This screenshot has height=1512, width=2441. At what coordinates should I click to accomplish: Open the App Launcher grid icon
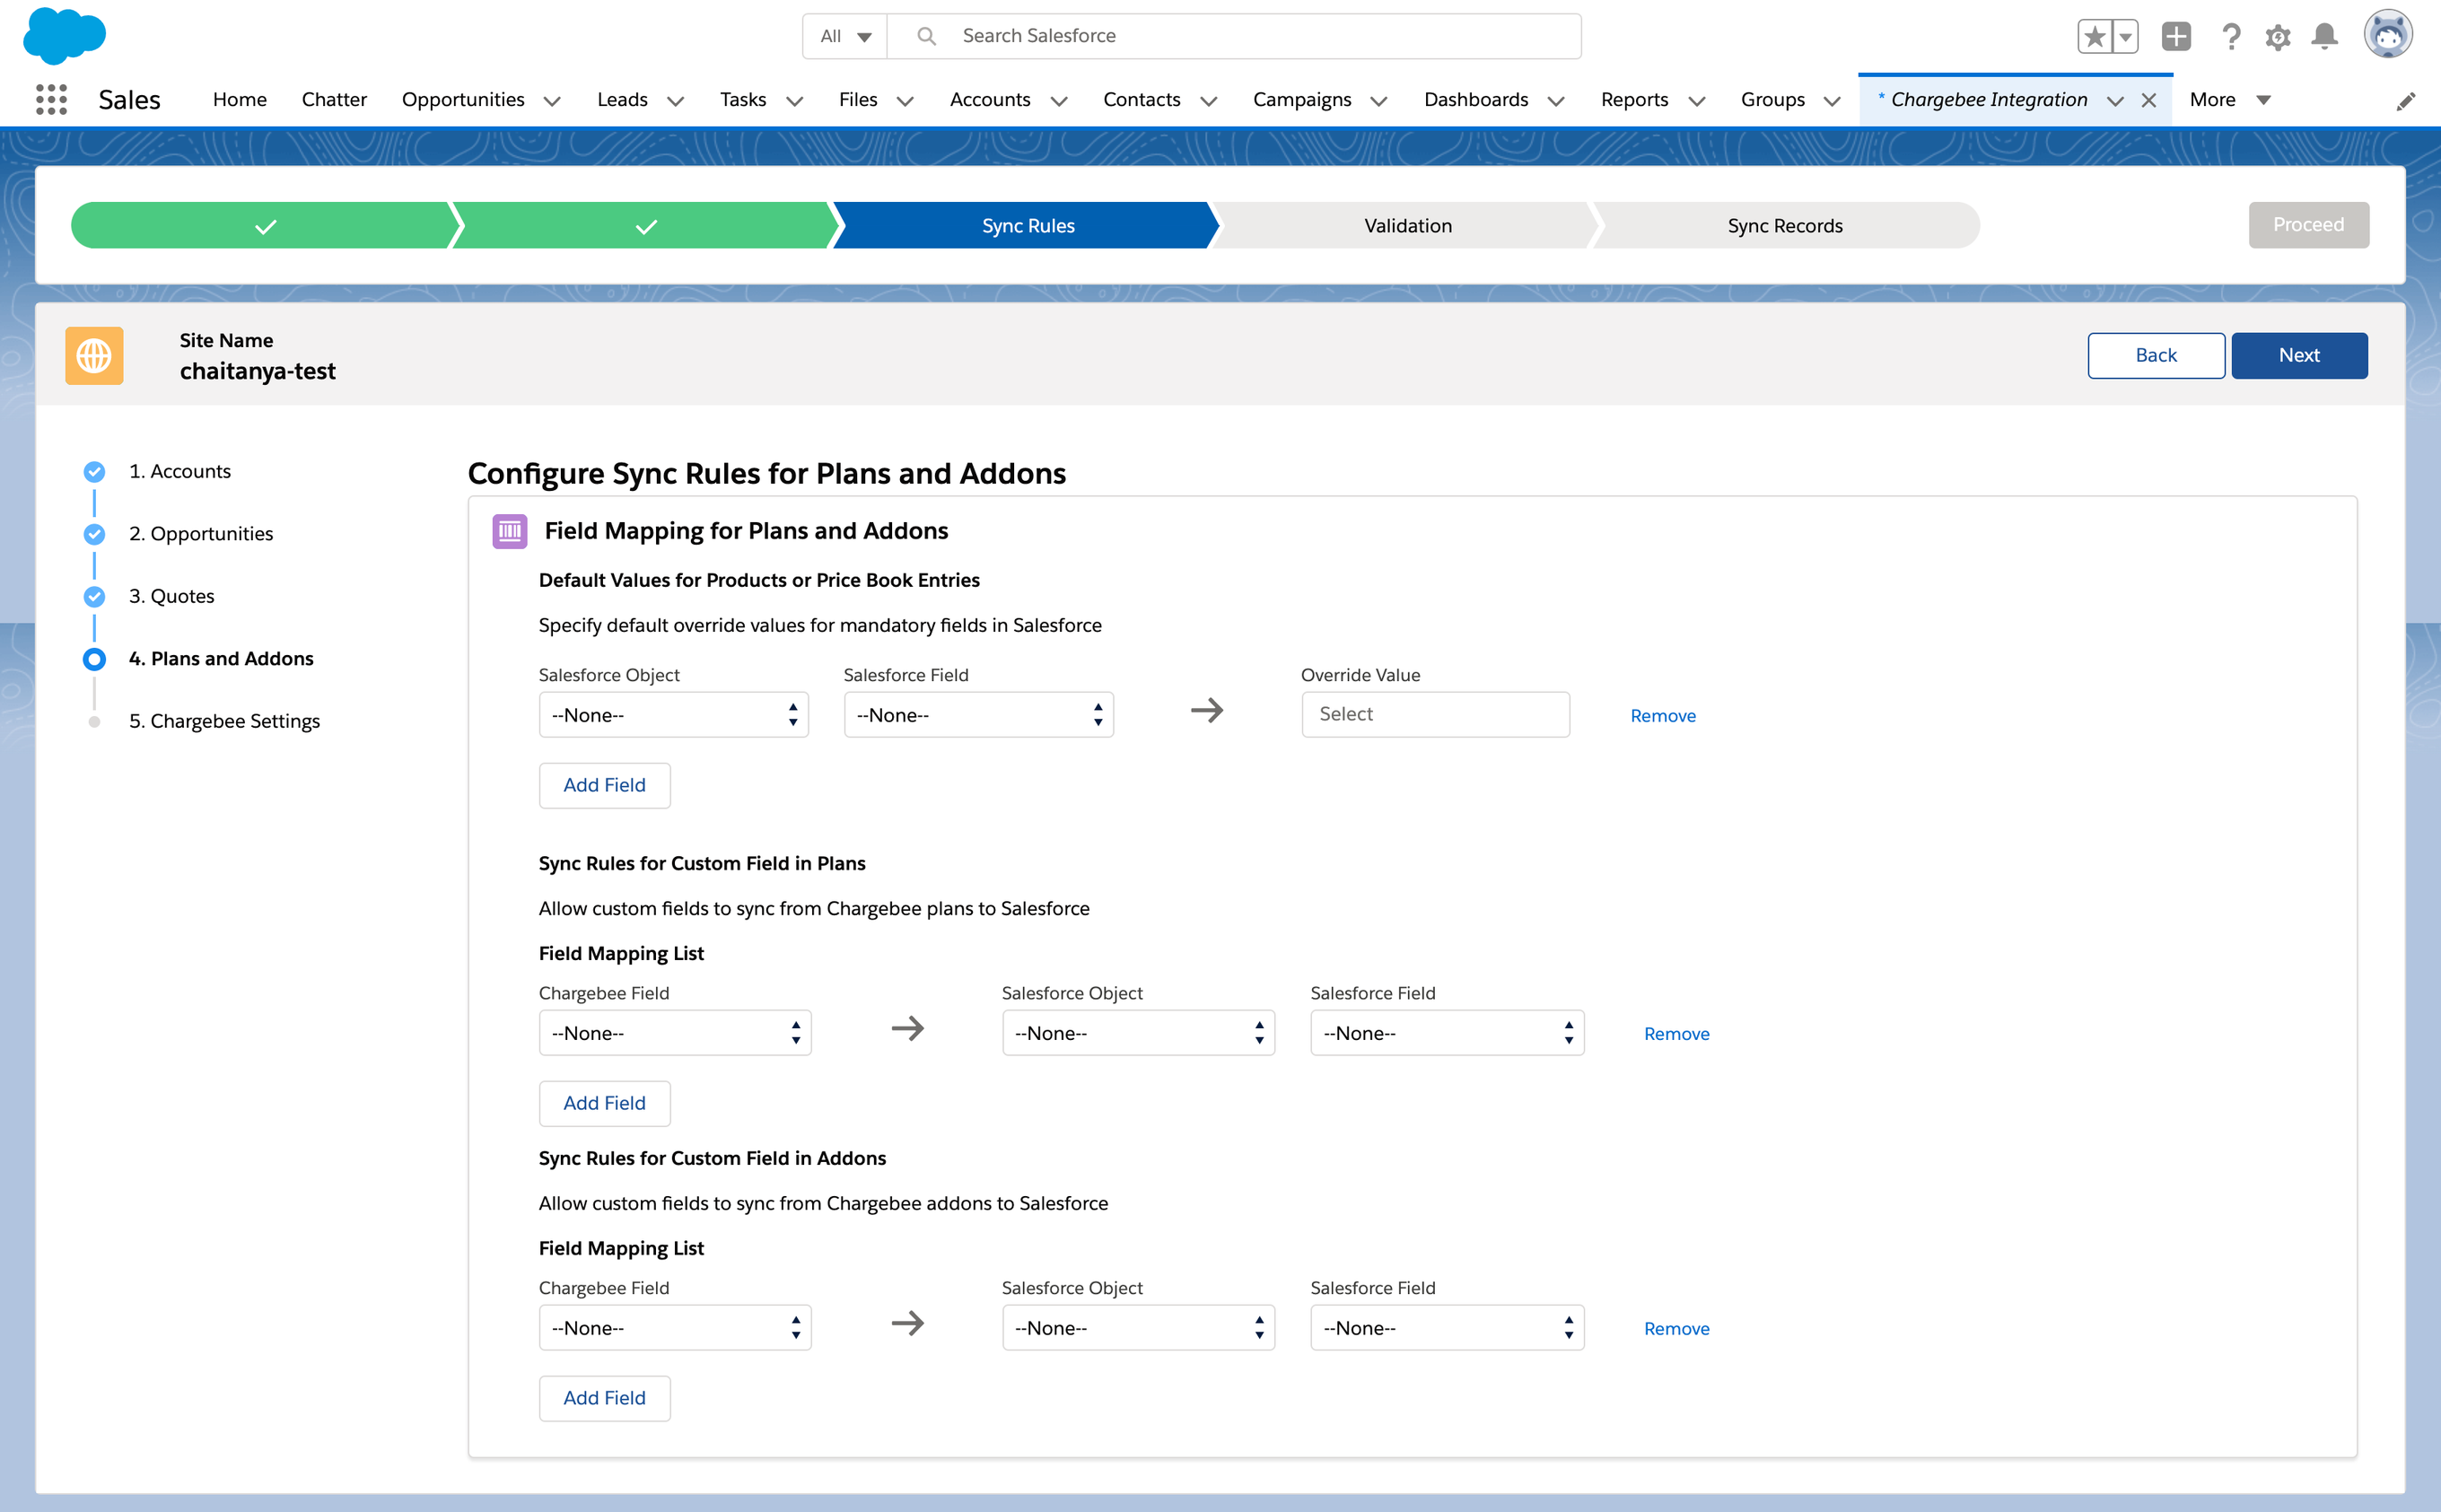pyautogui.click(x=51, y=99)
